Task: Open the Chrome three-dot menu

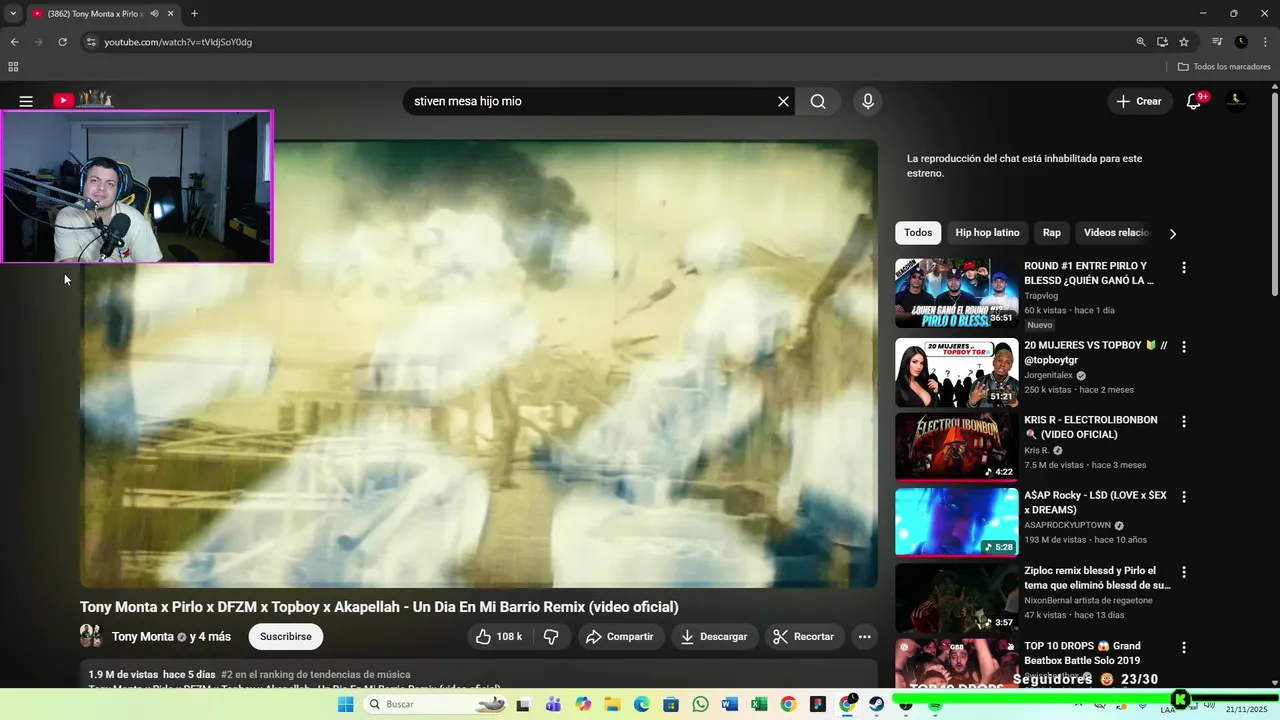Action: tap(1266, 42)
